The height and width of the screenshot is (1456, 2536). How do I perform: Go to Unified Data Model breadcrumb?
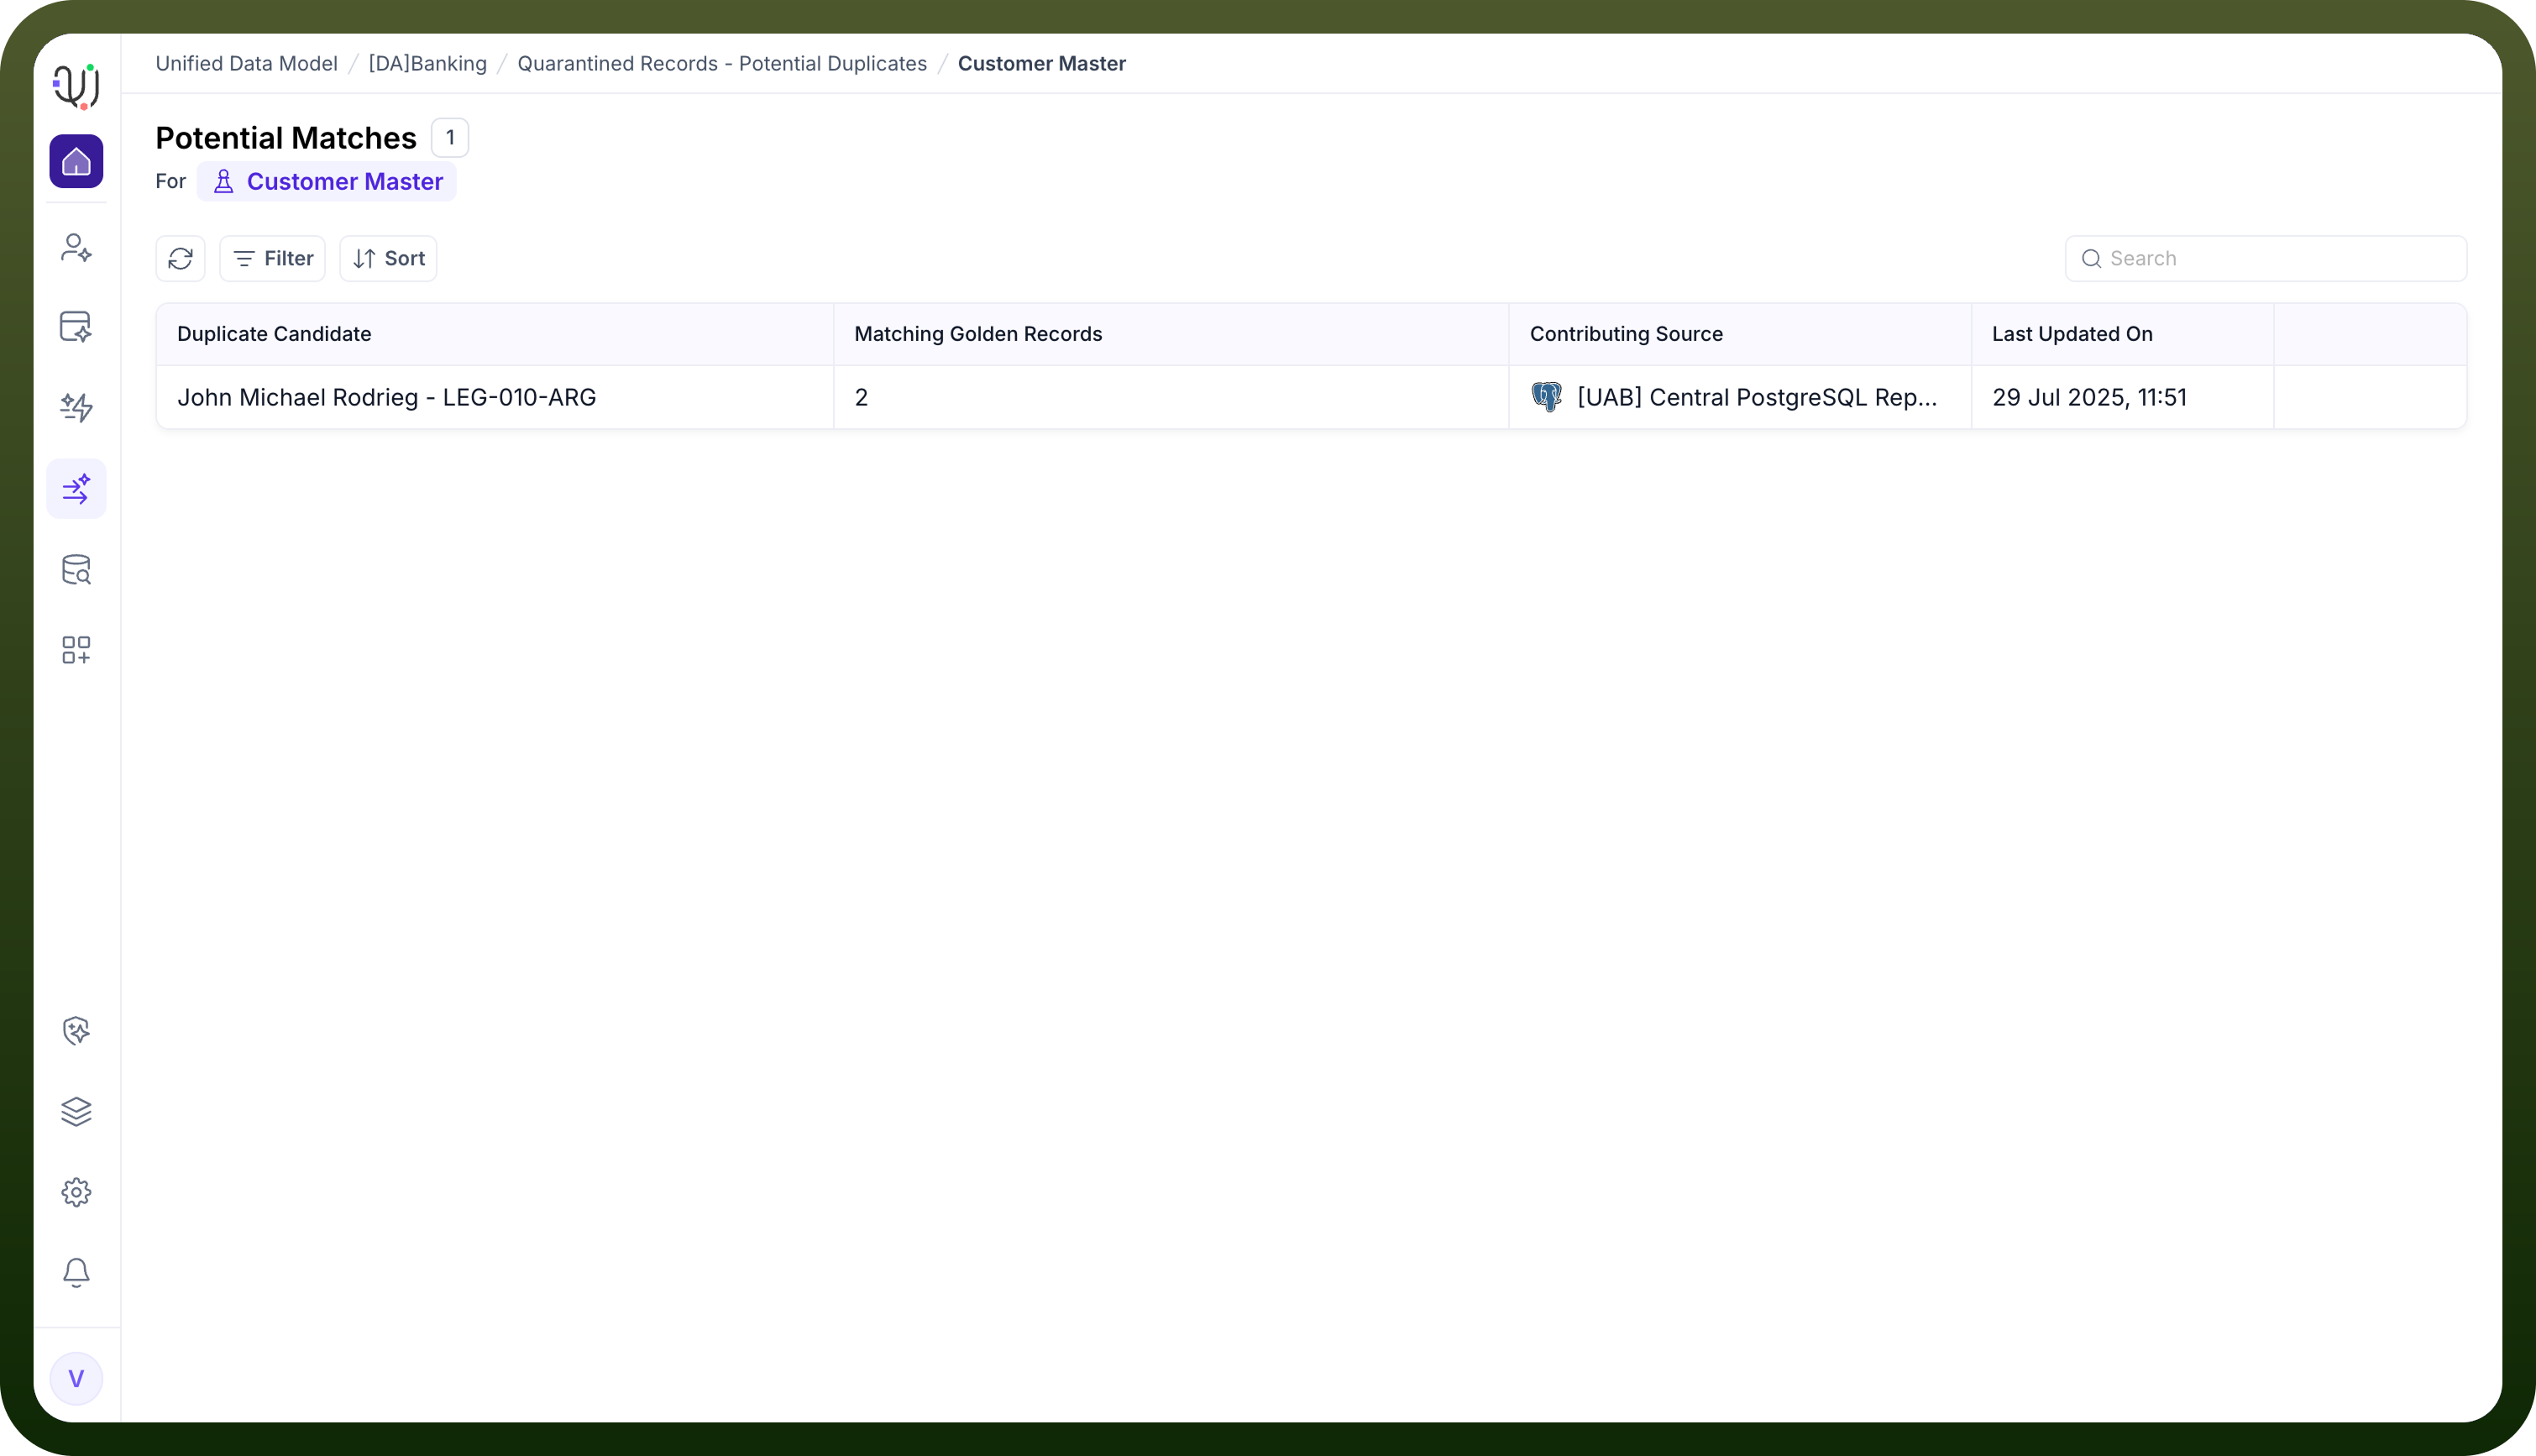point(246,63)
